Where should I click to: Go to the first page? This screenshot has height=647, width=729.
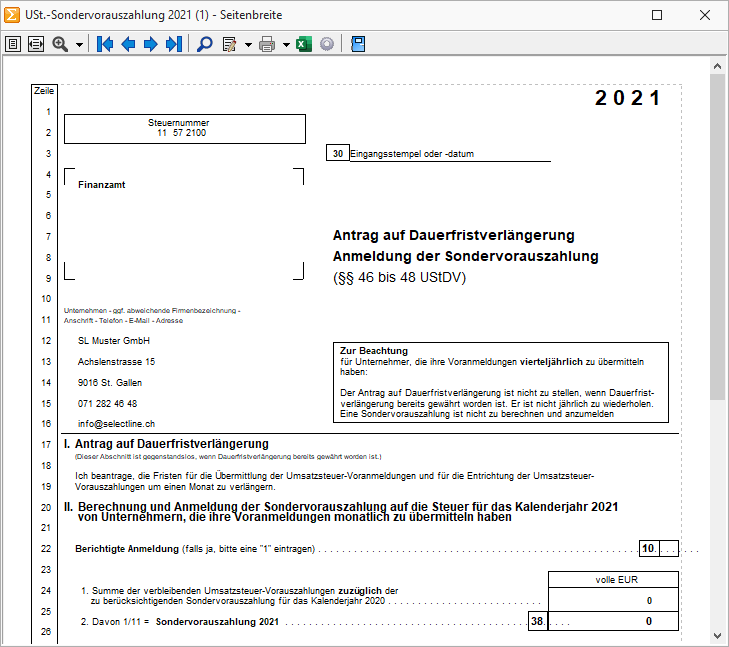105,44
